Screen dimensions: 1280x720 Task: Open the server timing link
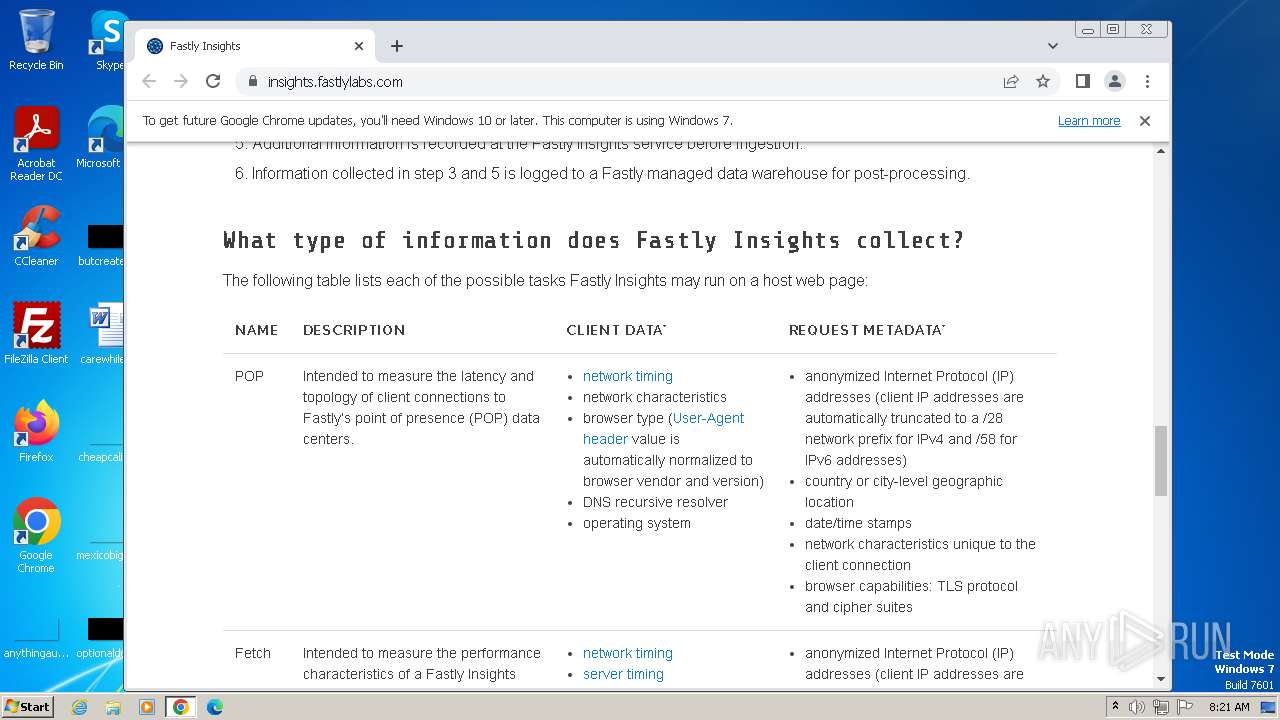(x=623, y=674)
